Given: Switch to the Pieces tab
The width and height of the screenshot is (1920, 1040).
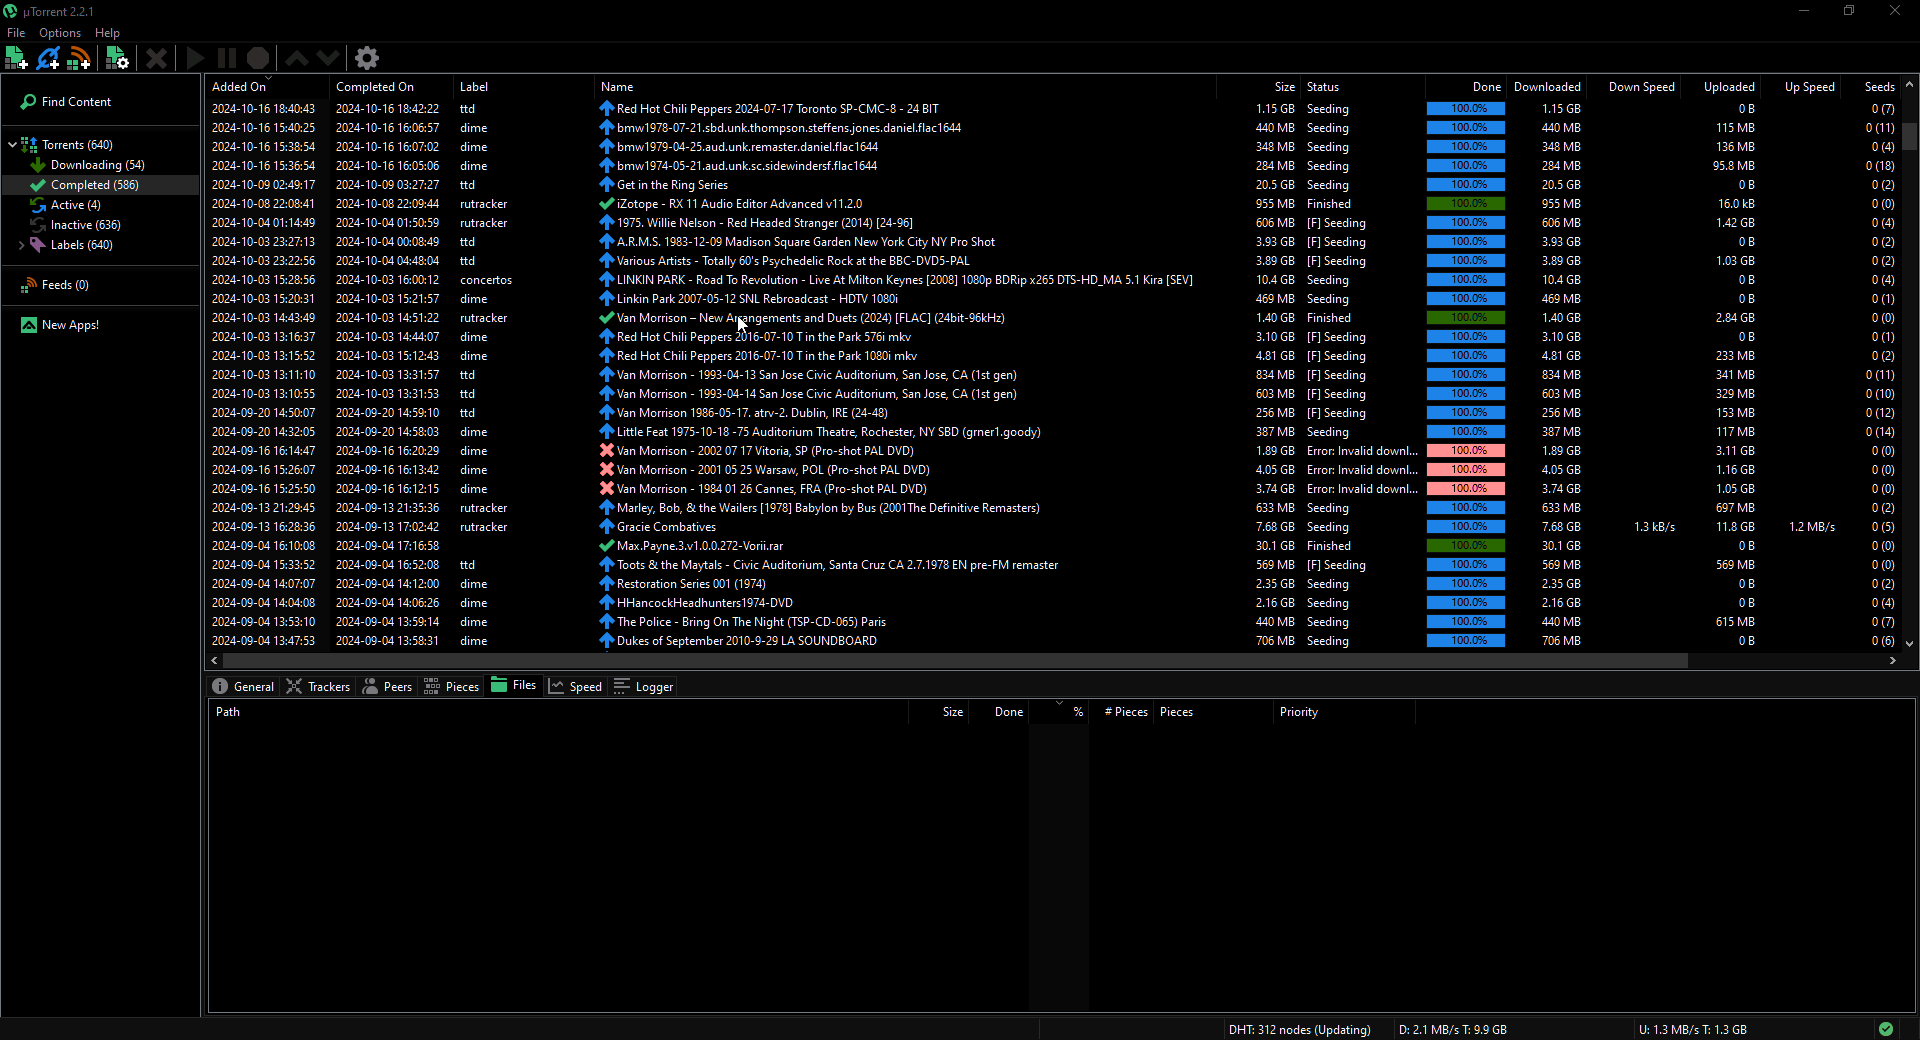Looking at the screenshot, I should pos(451,687).
